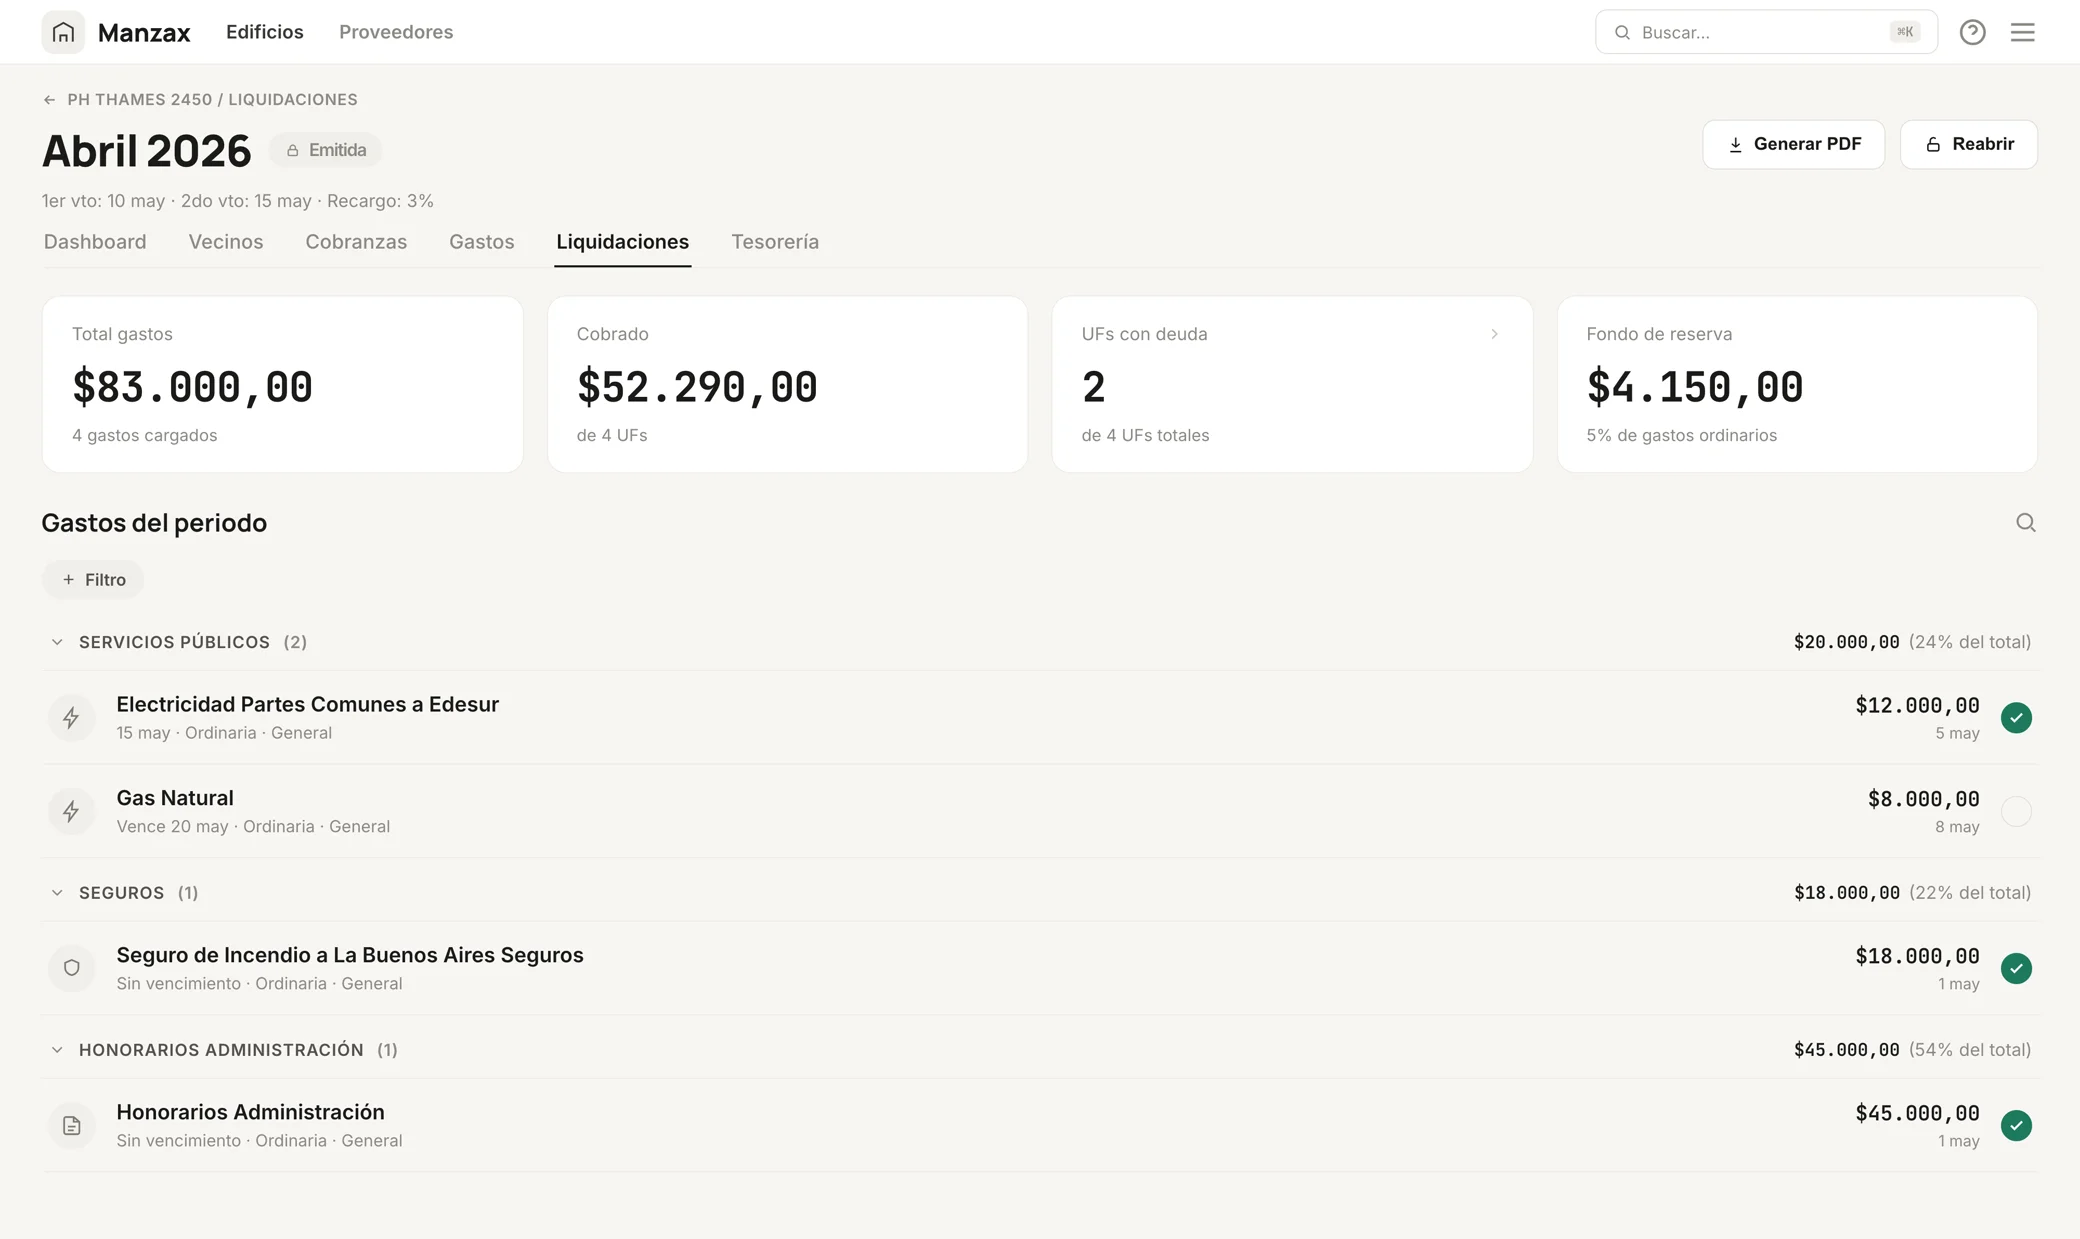
Task: Click the shield icon for Seguro de Incendio
Action: (71, 968)
